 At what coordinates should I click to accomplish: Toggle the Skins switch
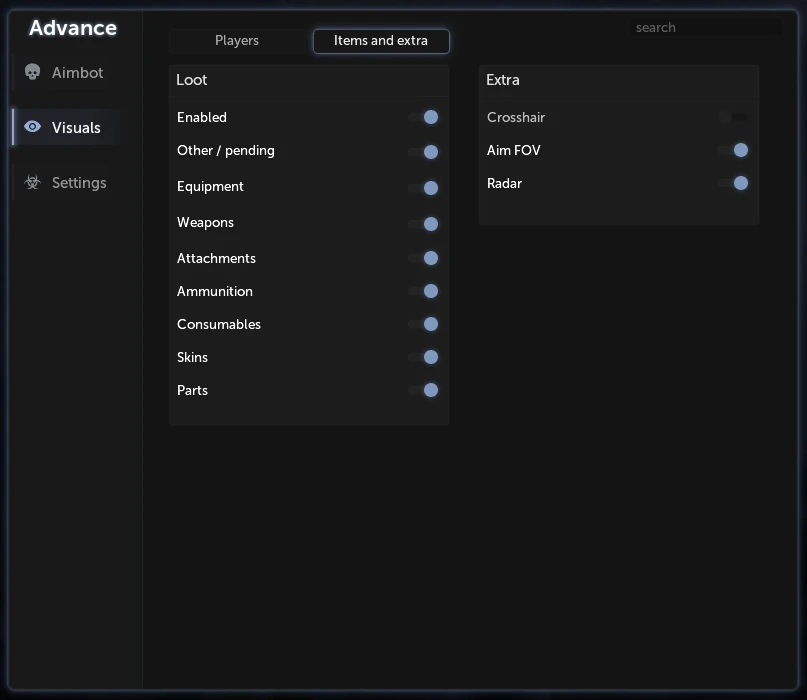[424, 357]
